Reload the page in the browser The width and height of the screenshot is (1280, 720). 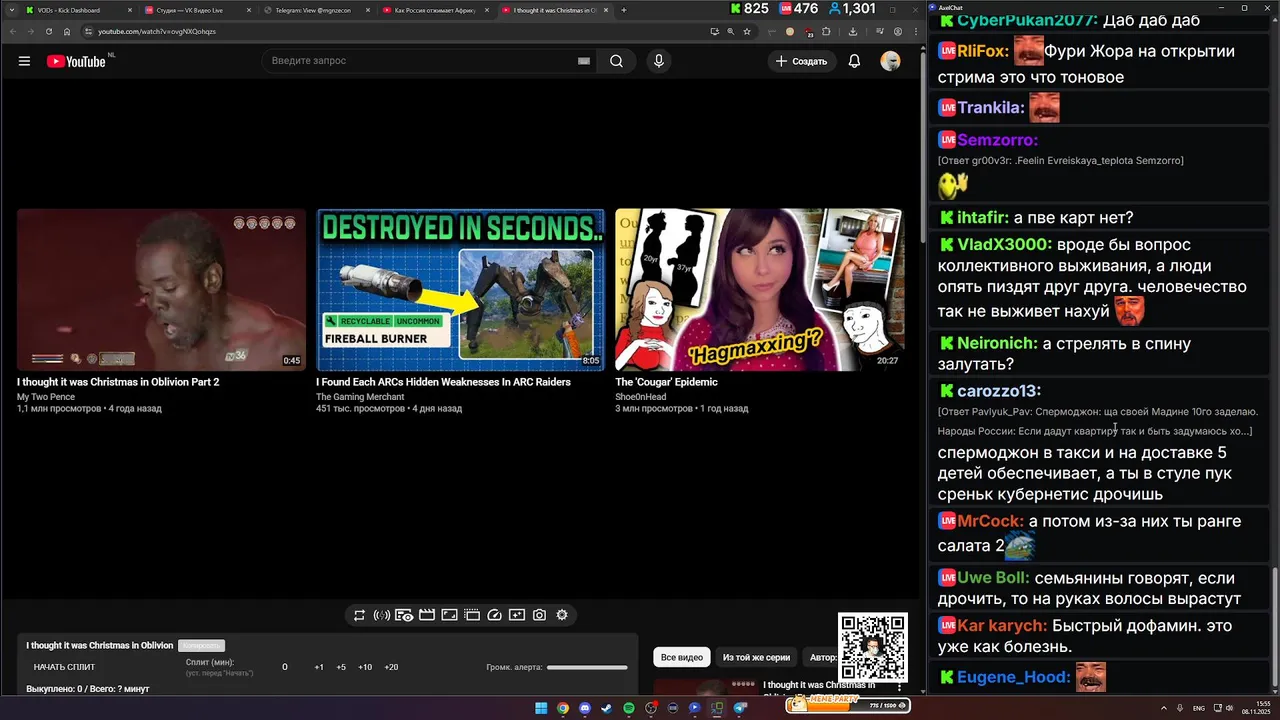pos(49,31)
